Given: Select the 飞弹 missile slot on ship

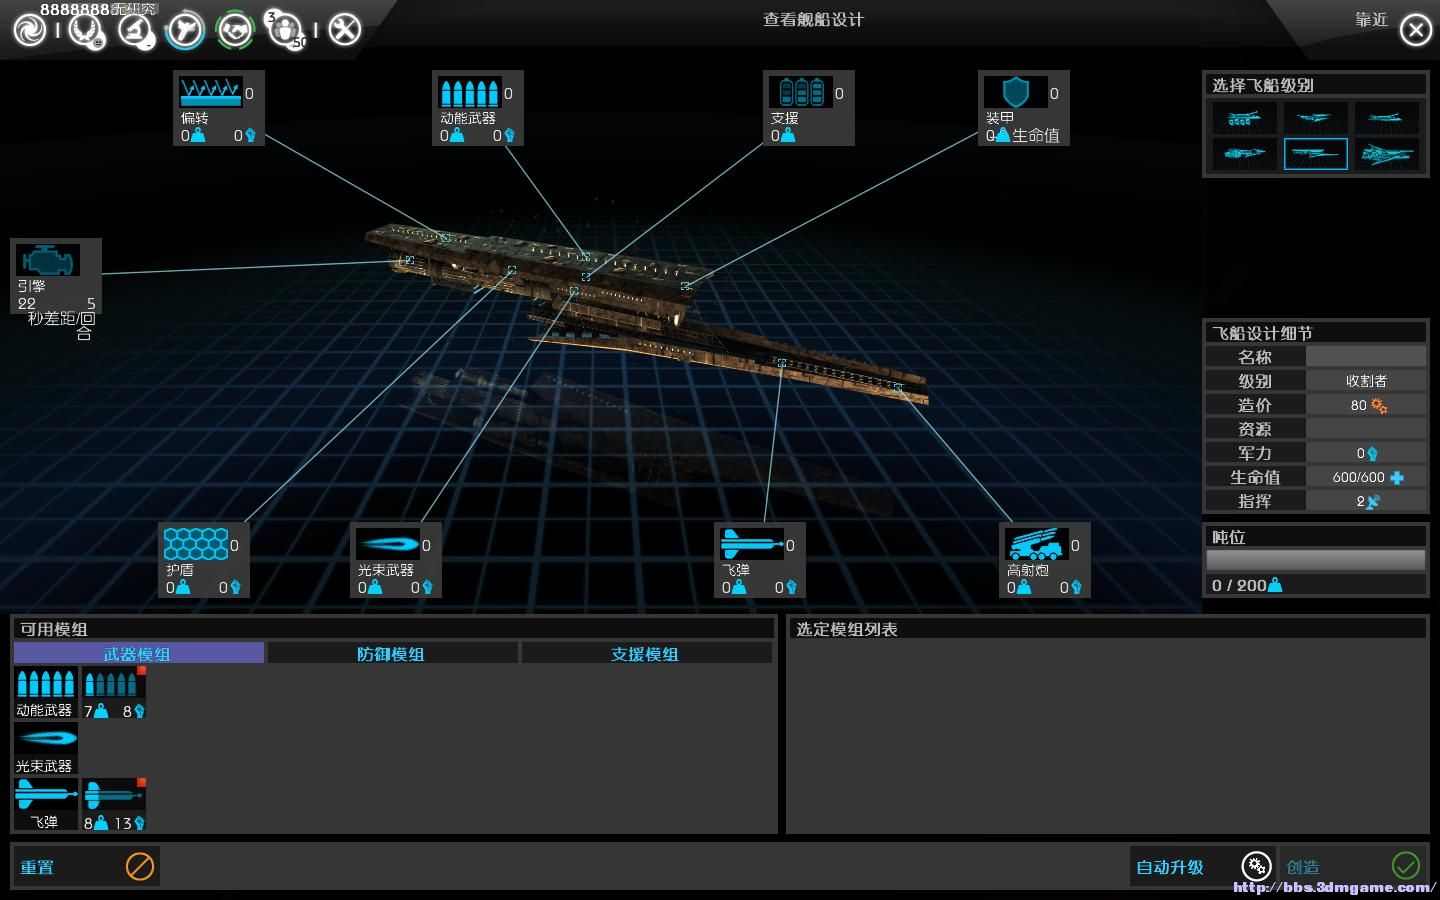Looking at the screenshot, I should pos(751,544).
